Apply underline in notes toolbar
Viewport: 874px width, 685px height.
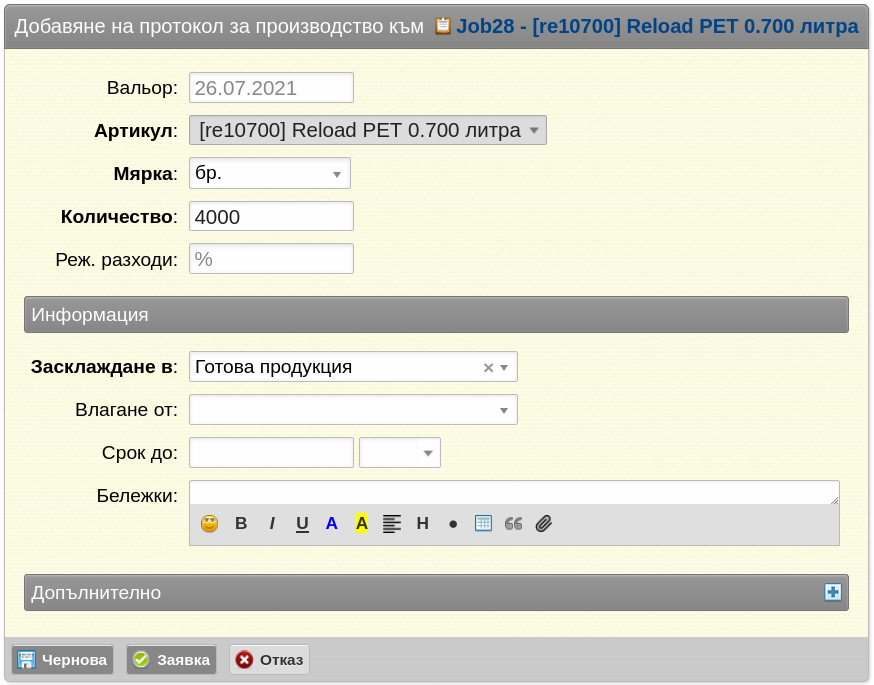(x=302, y=524)
